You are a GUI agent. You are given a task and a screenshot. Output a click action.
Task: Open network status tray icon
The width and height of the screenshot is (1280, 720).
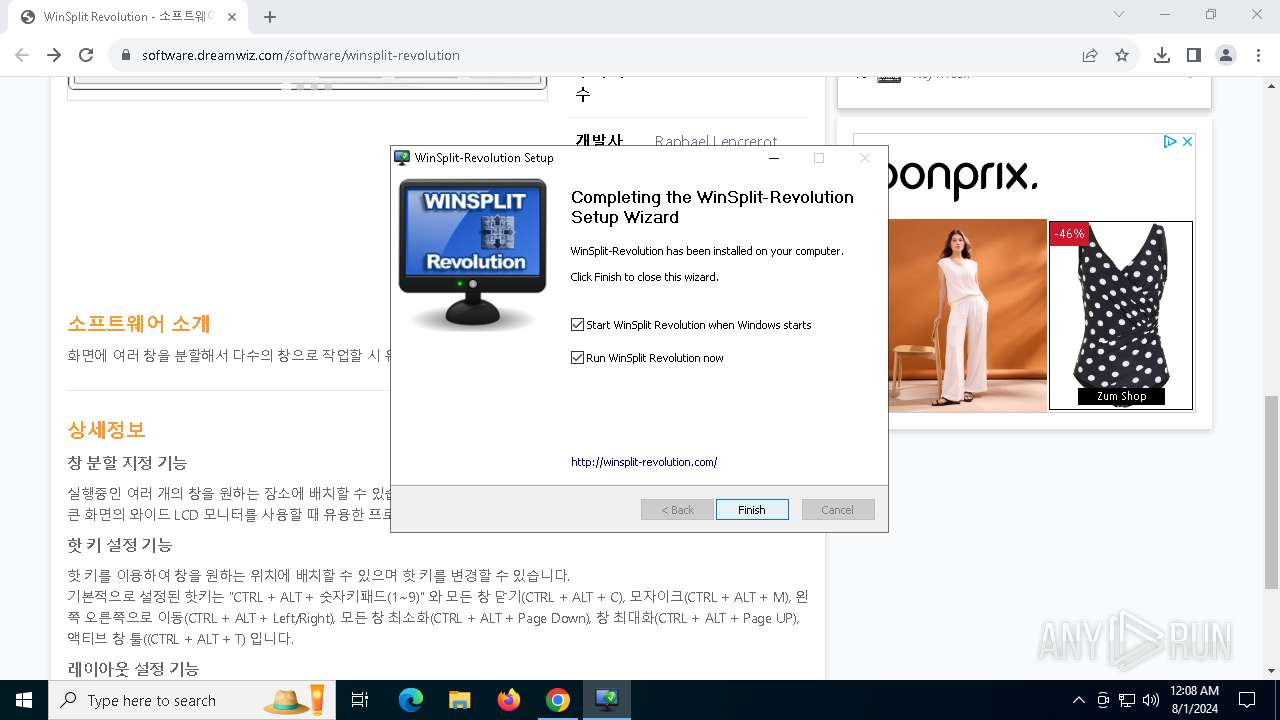point(1127,700)
